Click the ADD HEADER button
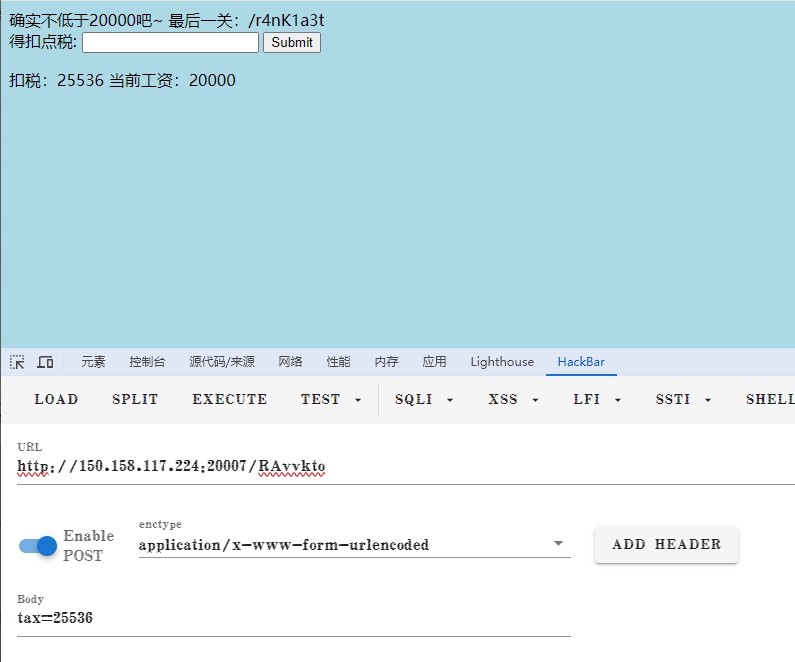This screenshot has height=662, width=795. (666, 545)
